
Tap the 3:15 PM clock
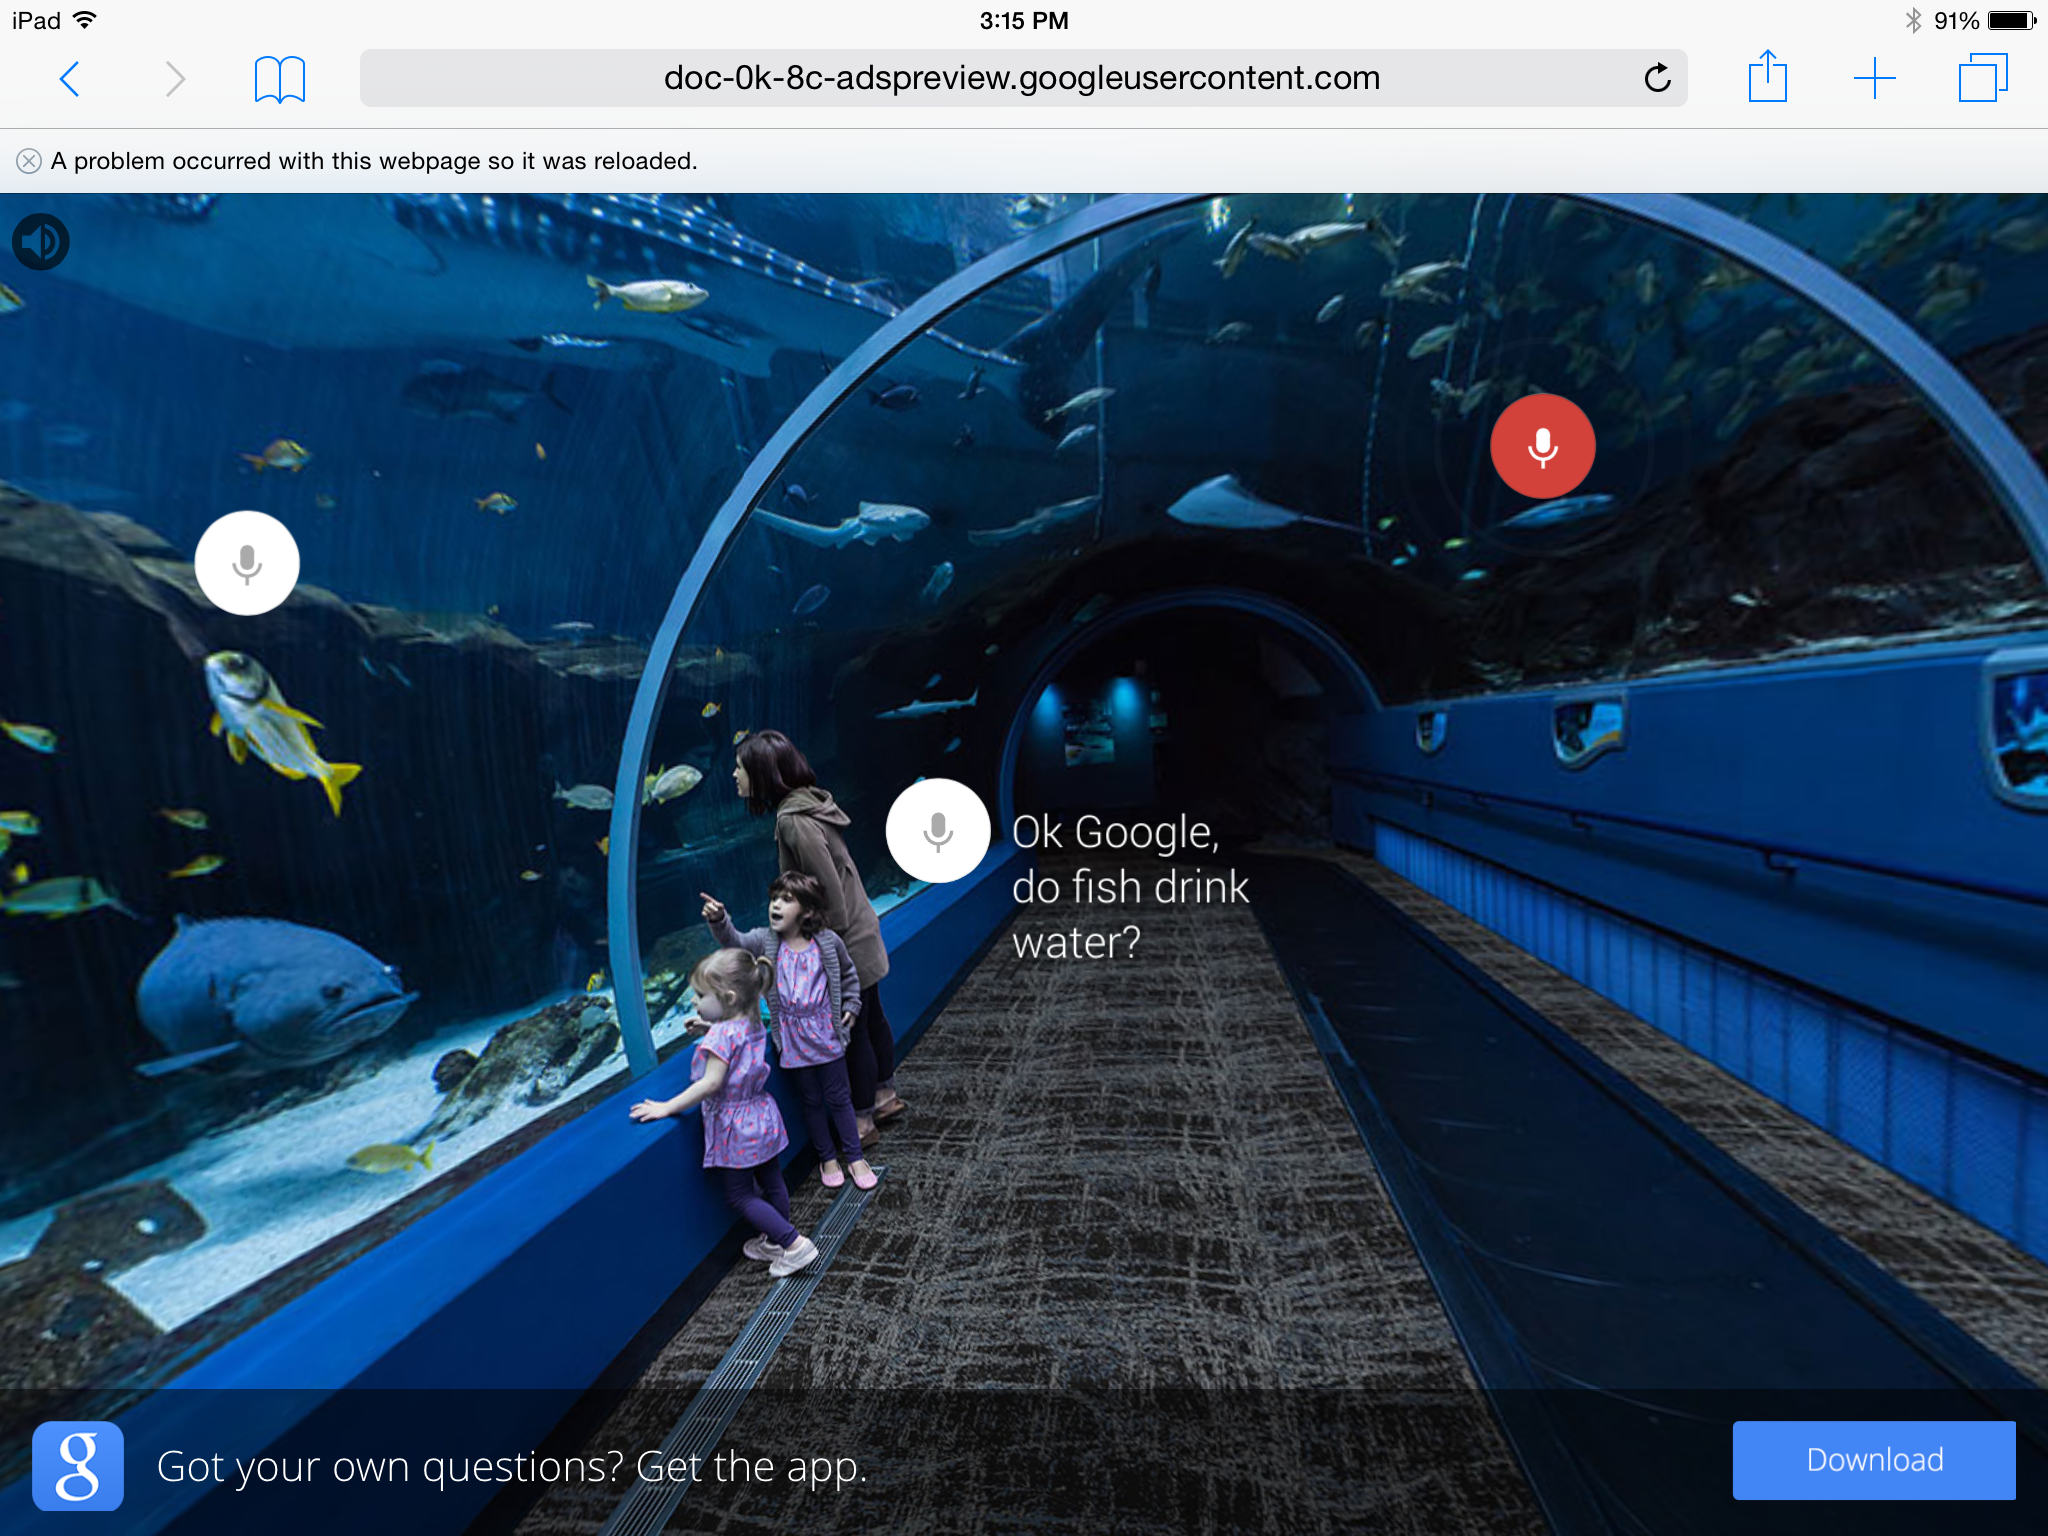1024,20
